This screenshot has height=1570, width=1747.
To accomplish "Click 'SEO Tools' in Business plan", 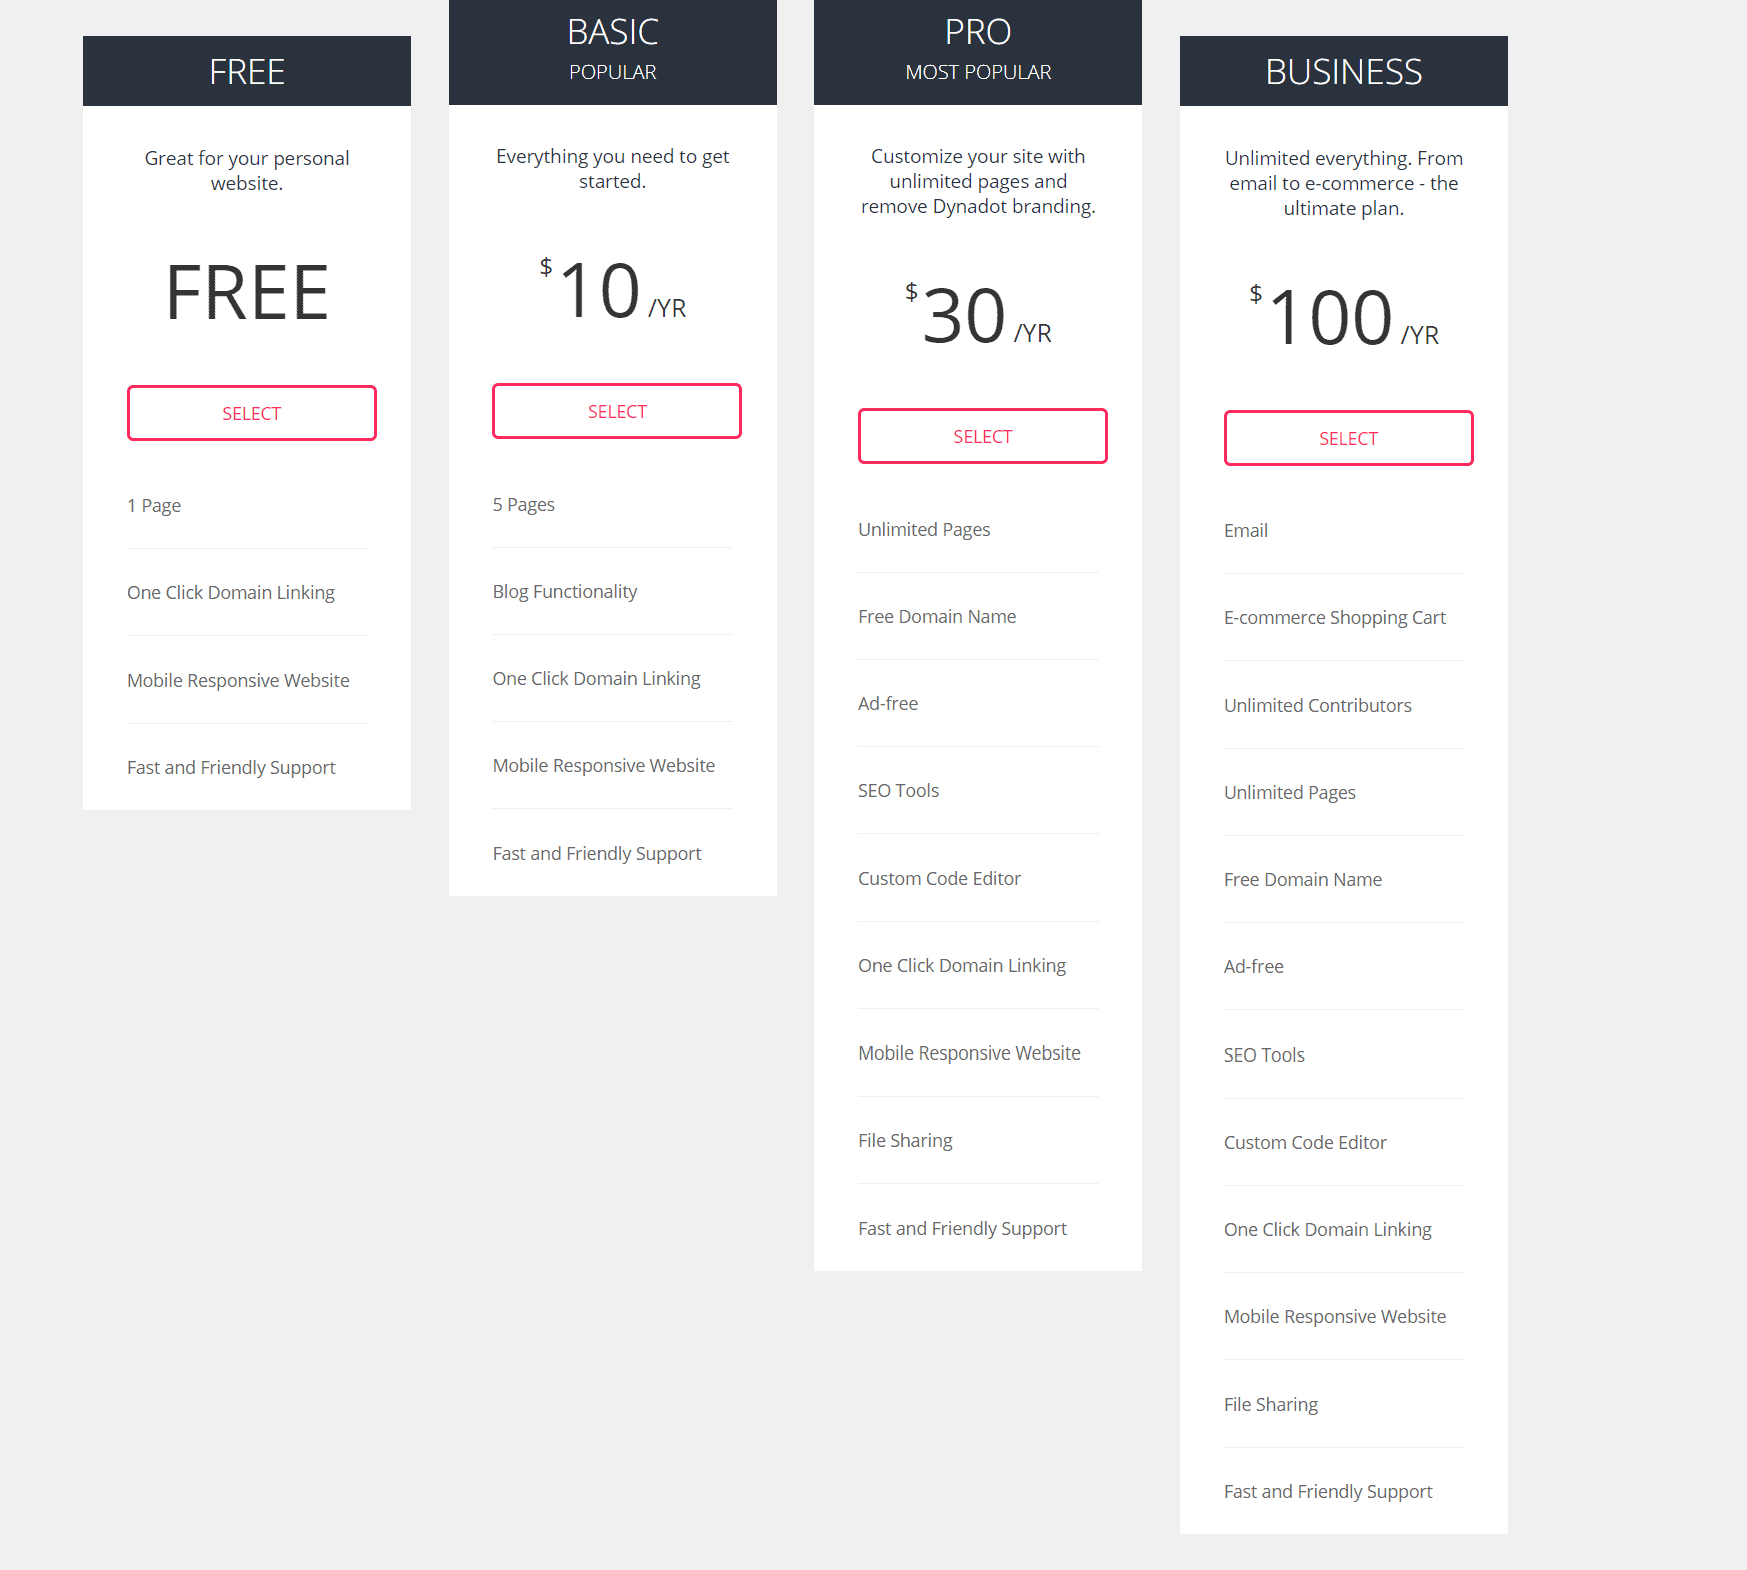I will [1264, 1055].
